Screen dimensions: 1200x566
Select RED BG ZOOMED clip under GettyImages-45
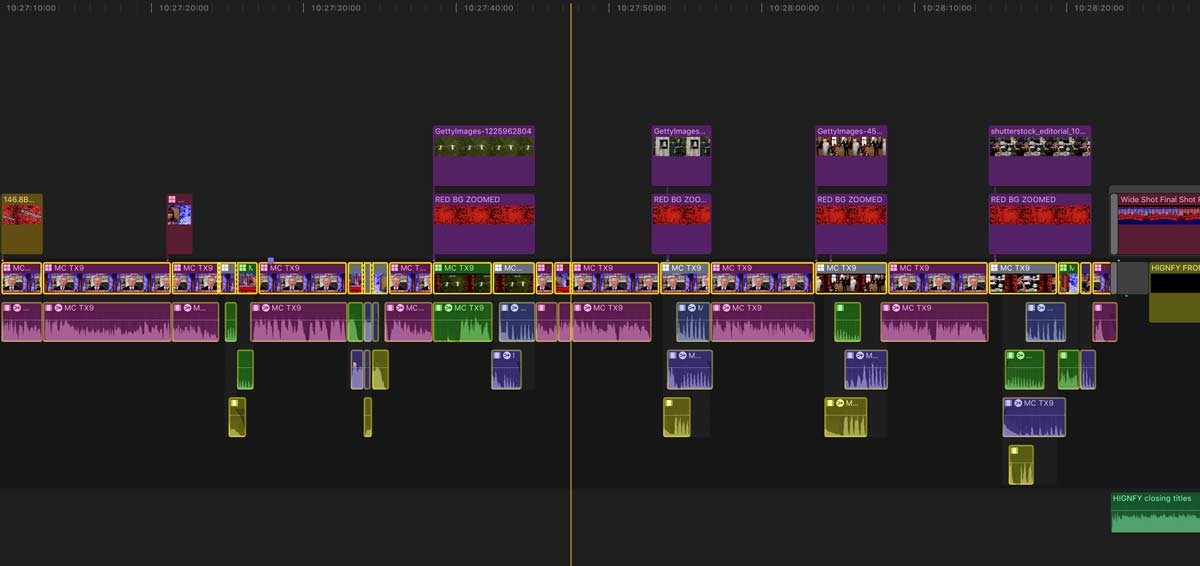[x=851, y=224]
